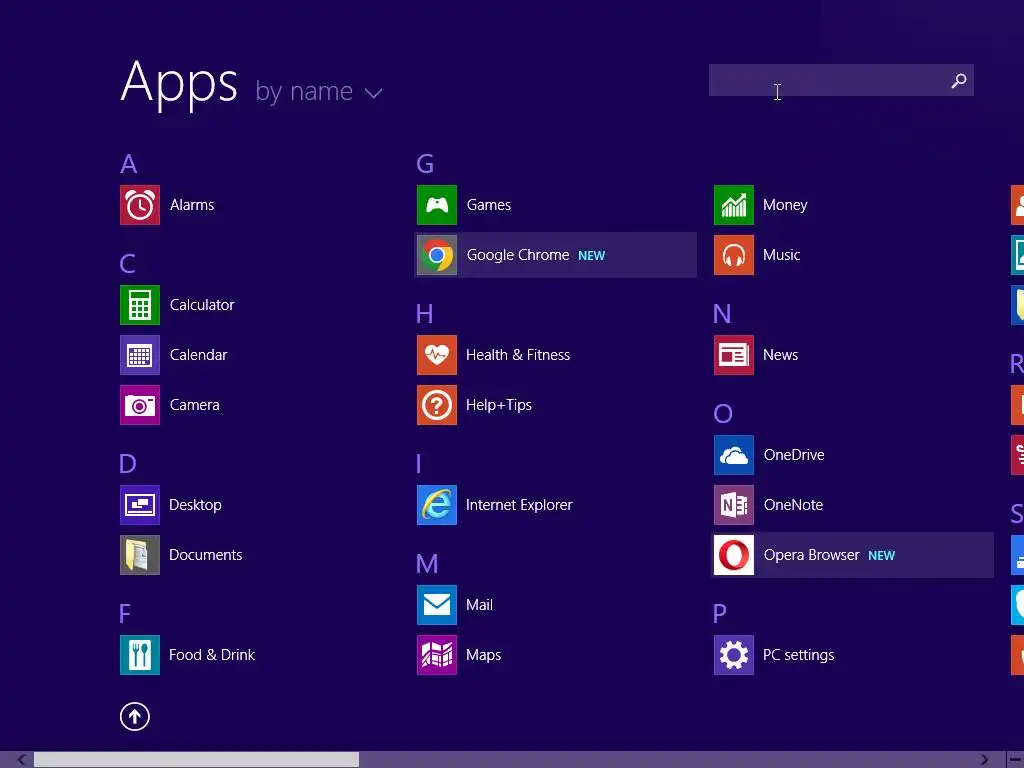Click the horizontal scrollbar thumb
Image resolution: width=1024 pixels, height=768 pixels.
(x=196, y=760)
